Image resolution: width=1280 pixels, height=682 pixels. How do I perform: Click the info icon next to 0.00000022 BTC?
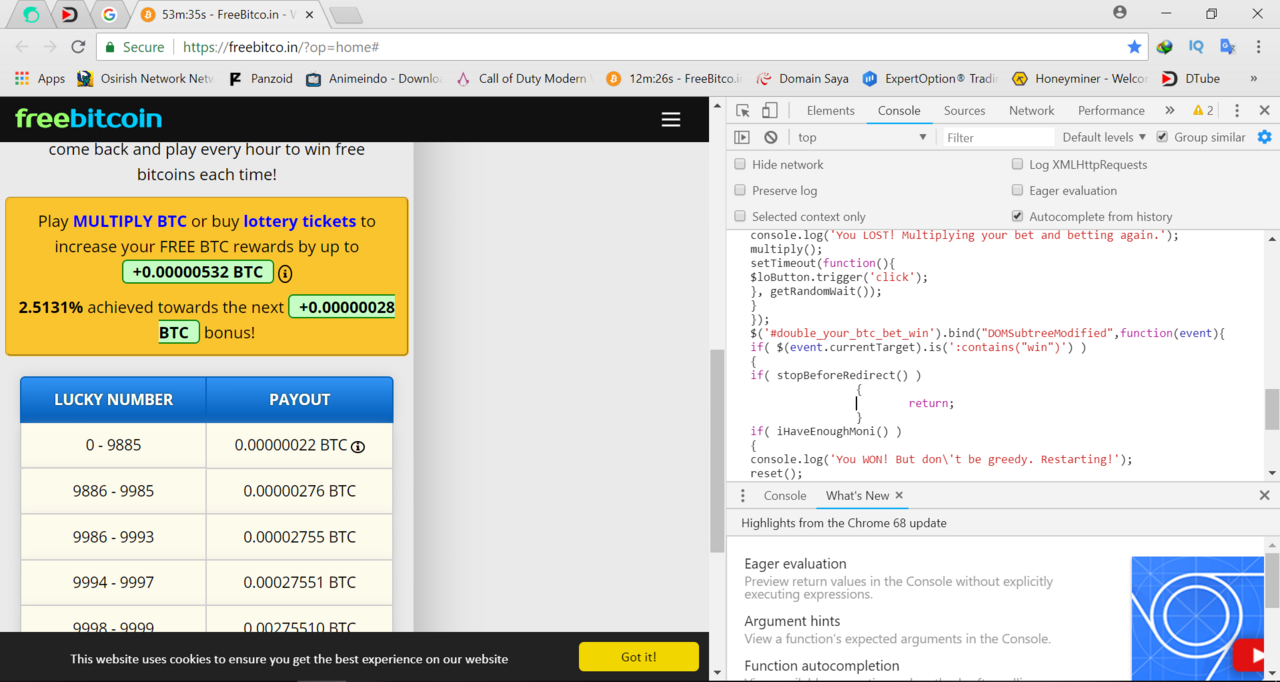pos(358,447)
